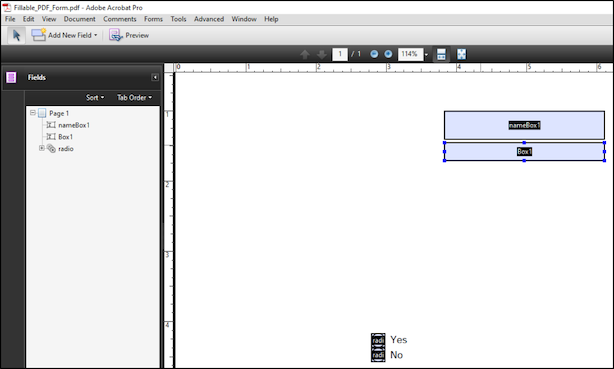Expand the radio field group
Screen dimensions: 614x369
click(x=42, y=148)
